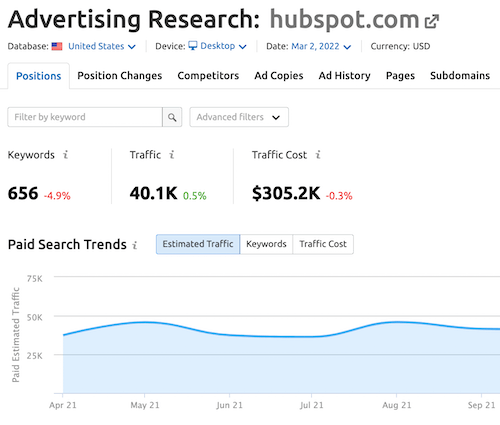Screen dimensions: 500x425
Task: Expand the Advanced filters dropdown
Action: (239, 117)
